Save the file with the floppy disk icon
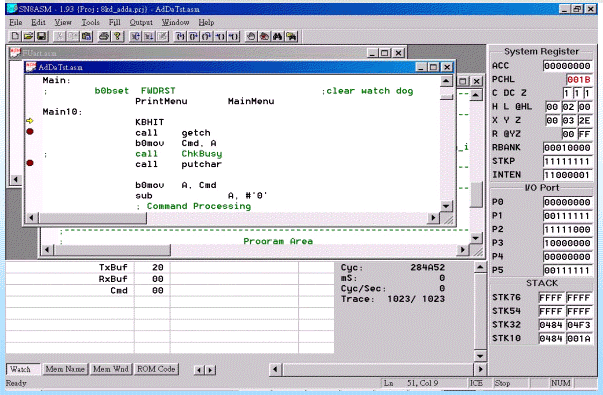The image size is (603, 395). pos(42,36)
